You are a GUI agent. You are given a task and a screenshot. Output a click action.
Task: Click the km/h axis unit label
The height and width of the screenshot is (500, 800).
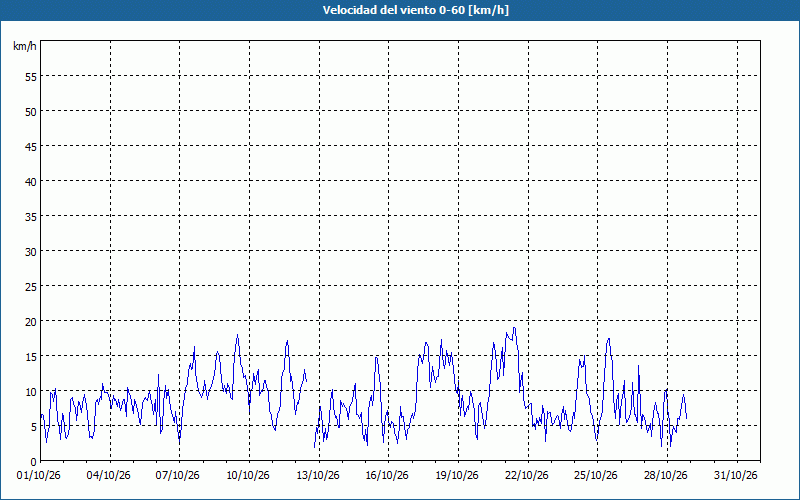click(x=25, y=46)
